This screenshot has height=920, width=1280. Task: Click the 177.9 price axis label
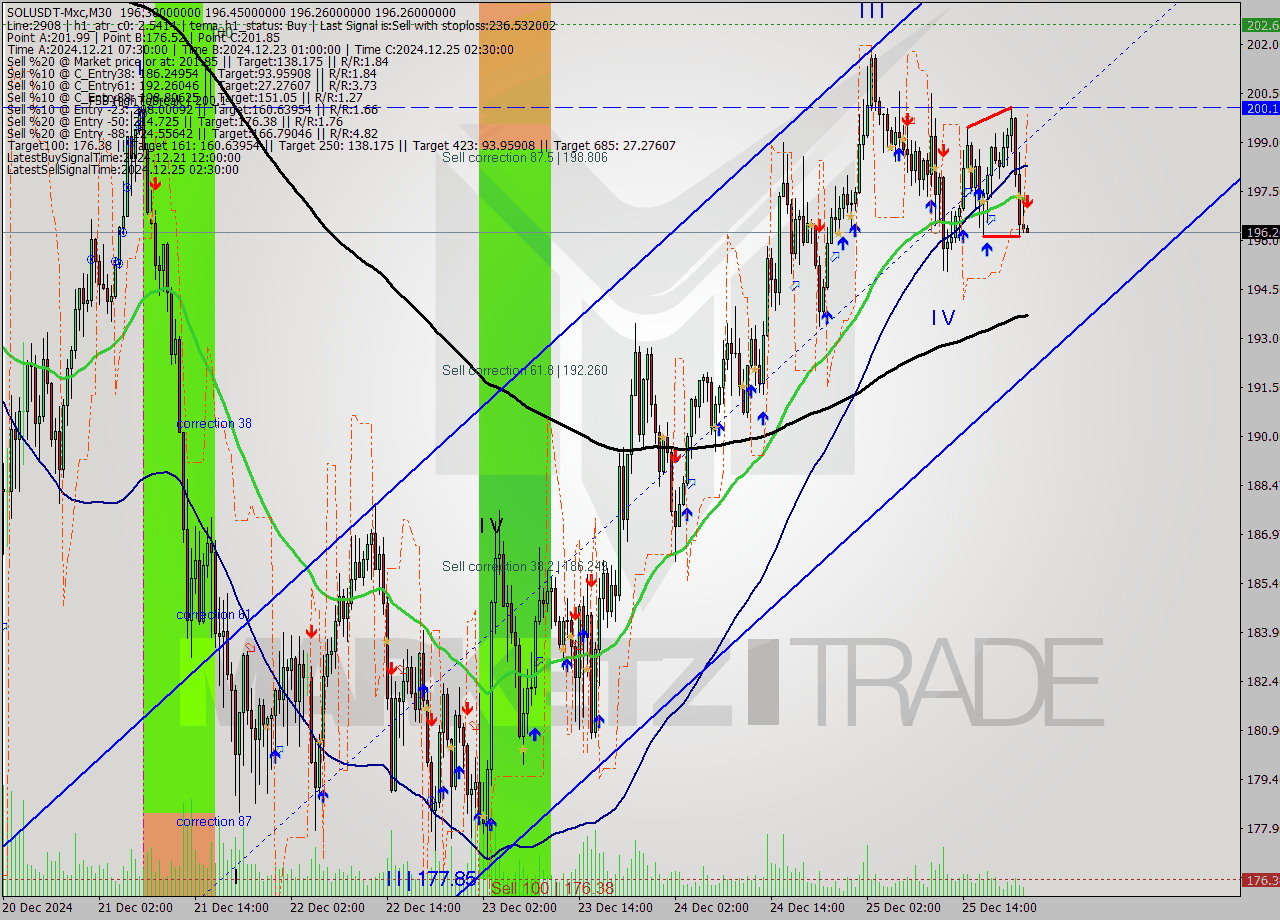click(x=1261, y=828)
